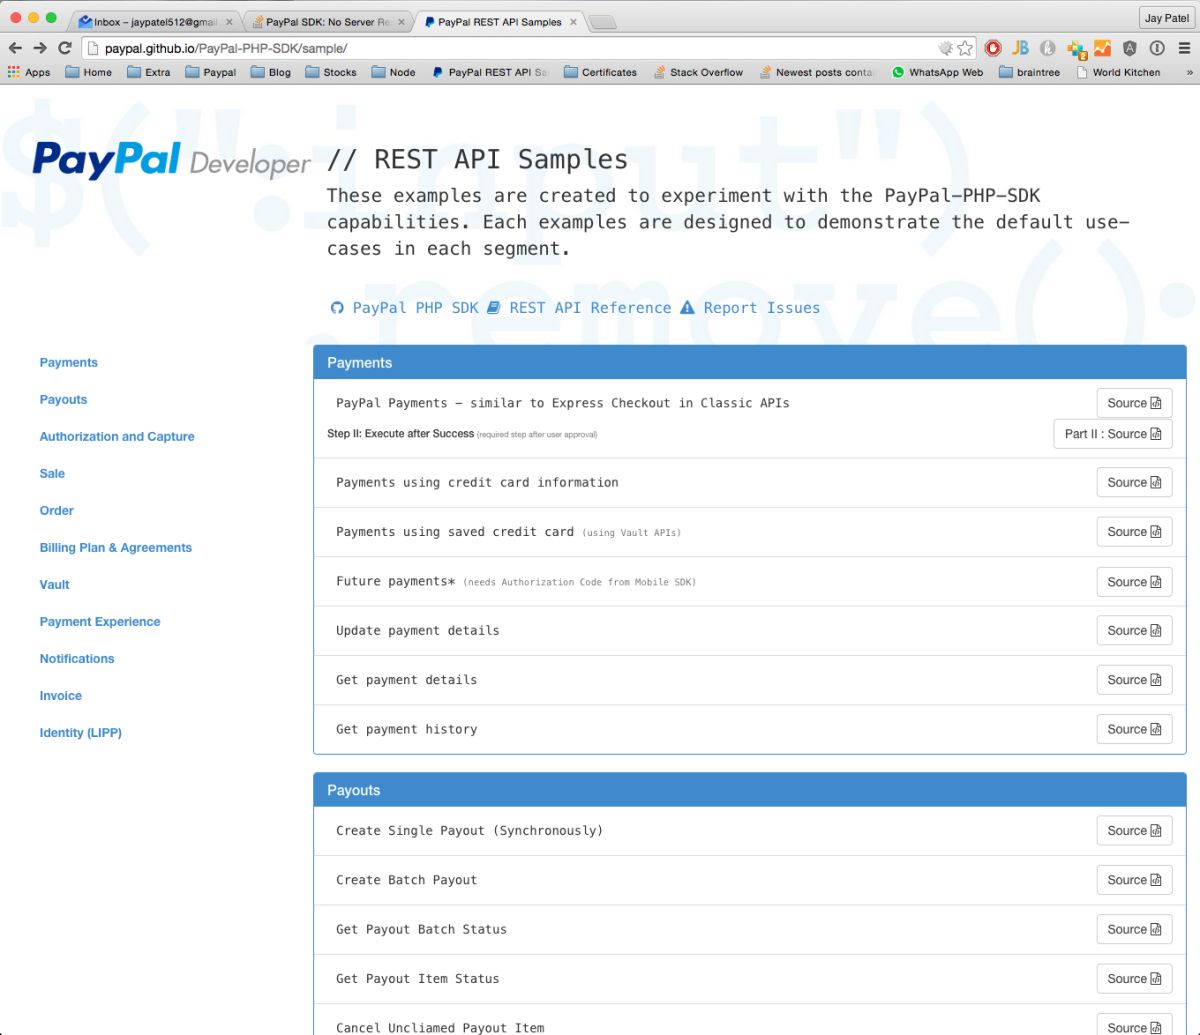1200x1035 pixels.
Task: Open the Chrome hamburger menu
Action: (x=1184, y=48)
